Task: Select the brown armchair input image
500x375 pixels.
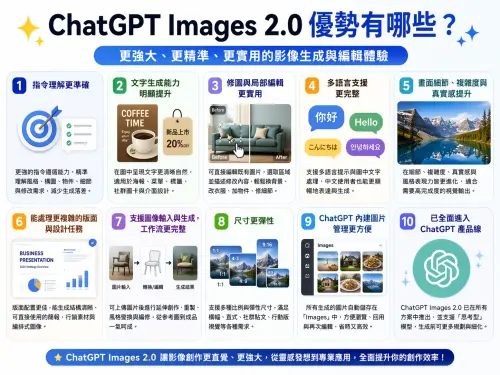Action: (x=121, y=263)
